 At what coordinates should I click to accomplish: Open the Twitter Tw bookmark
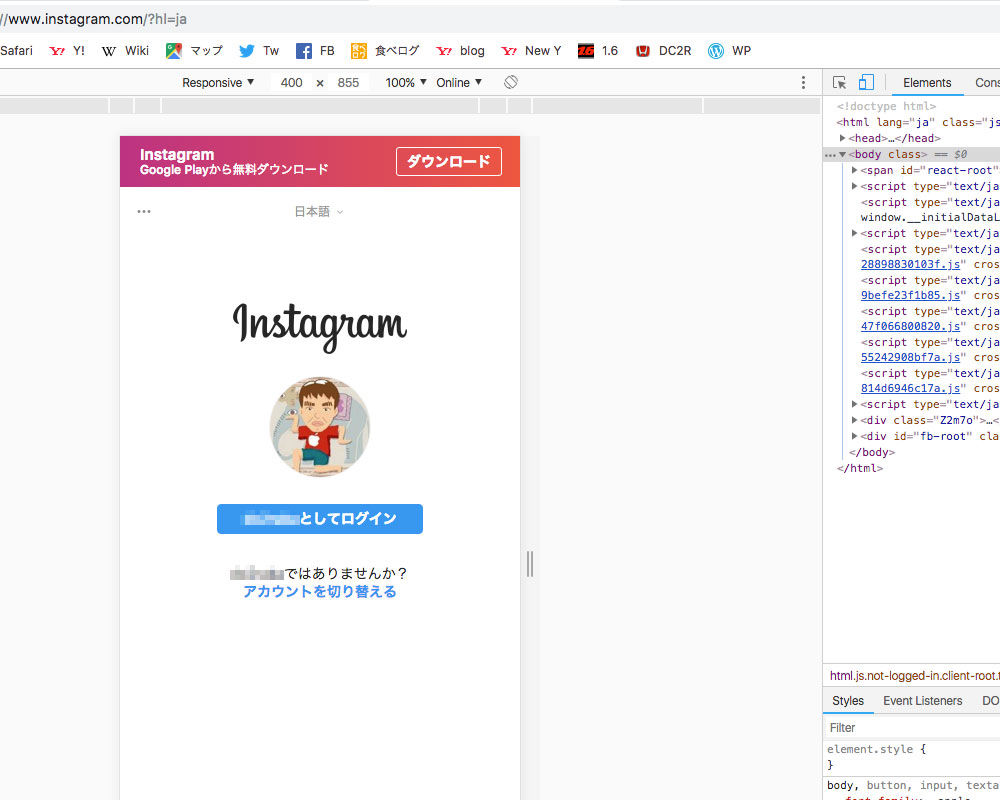[259, 51]
